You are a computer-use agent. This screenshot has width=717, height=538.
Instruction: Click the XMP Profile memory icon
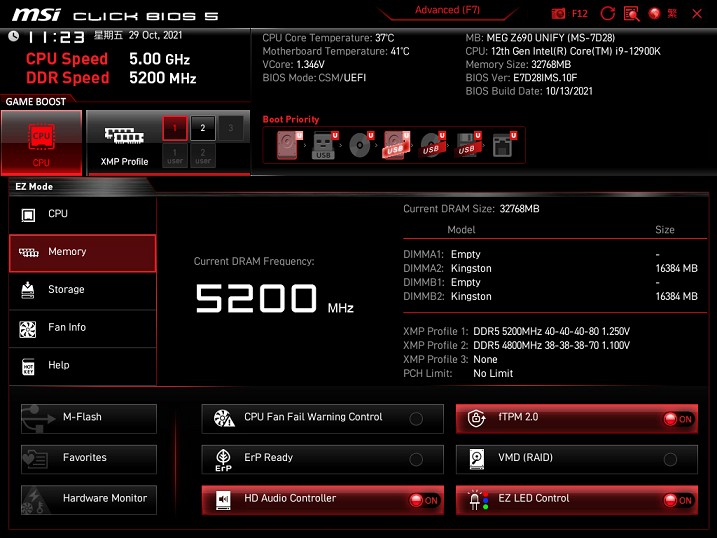[x=124, y=136]
